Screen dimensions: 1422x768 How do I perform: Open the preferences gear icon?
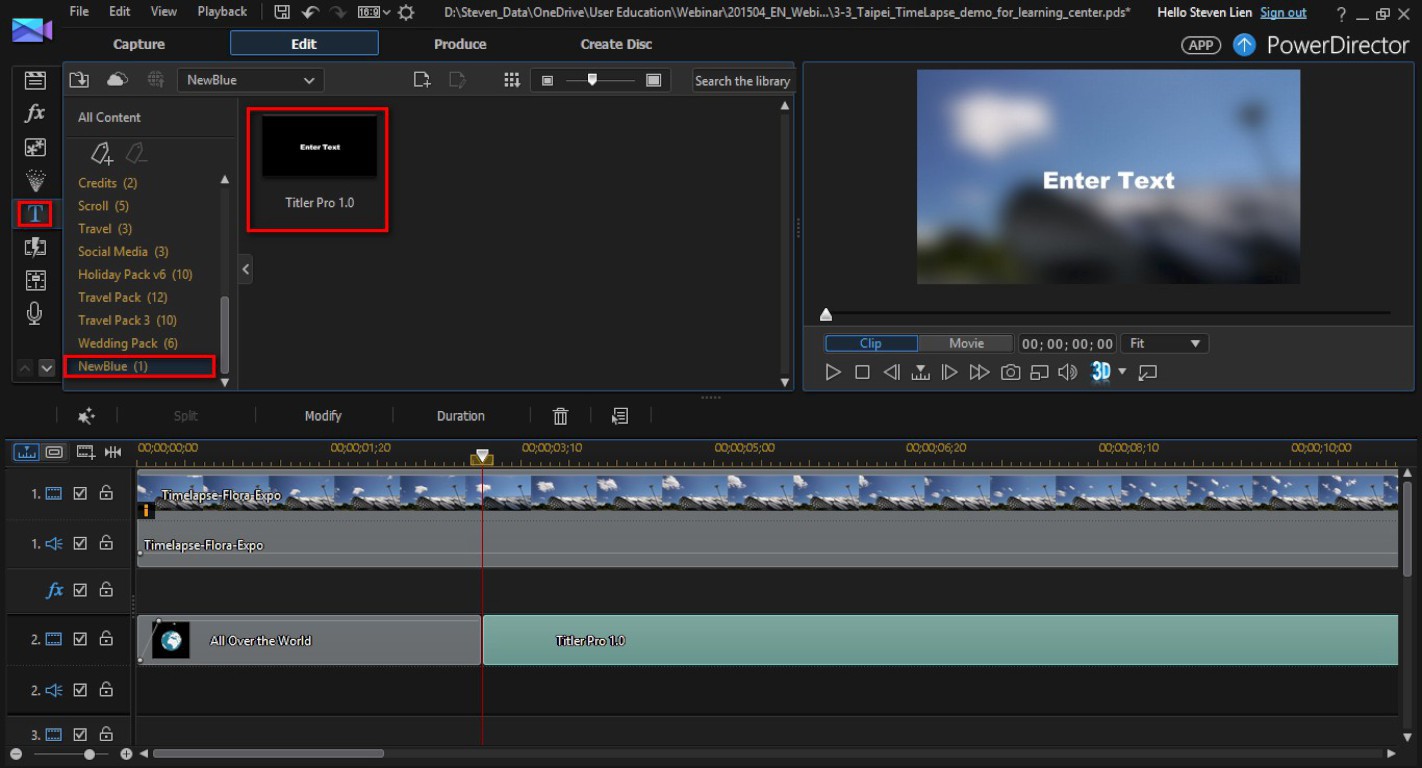coord(406,12)
